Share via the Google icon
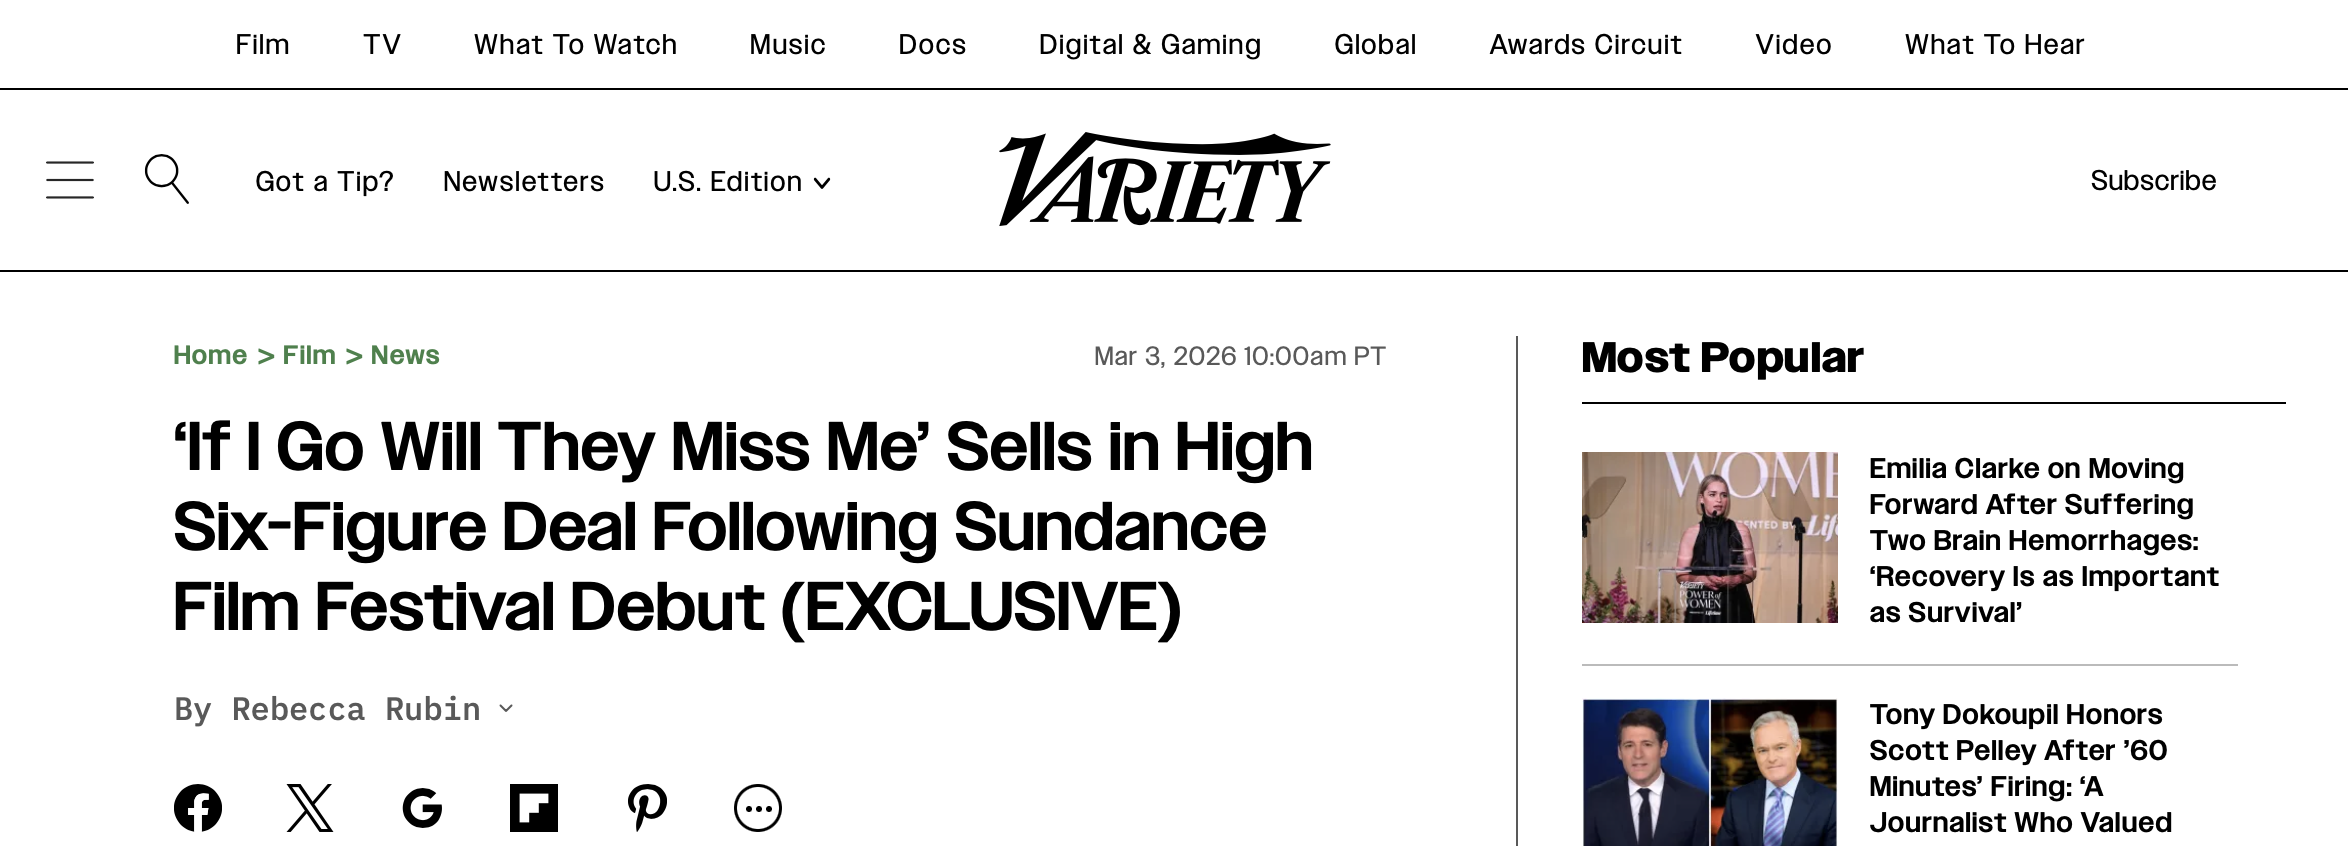2348x846 pixels. [x=422, y=808]
